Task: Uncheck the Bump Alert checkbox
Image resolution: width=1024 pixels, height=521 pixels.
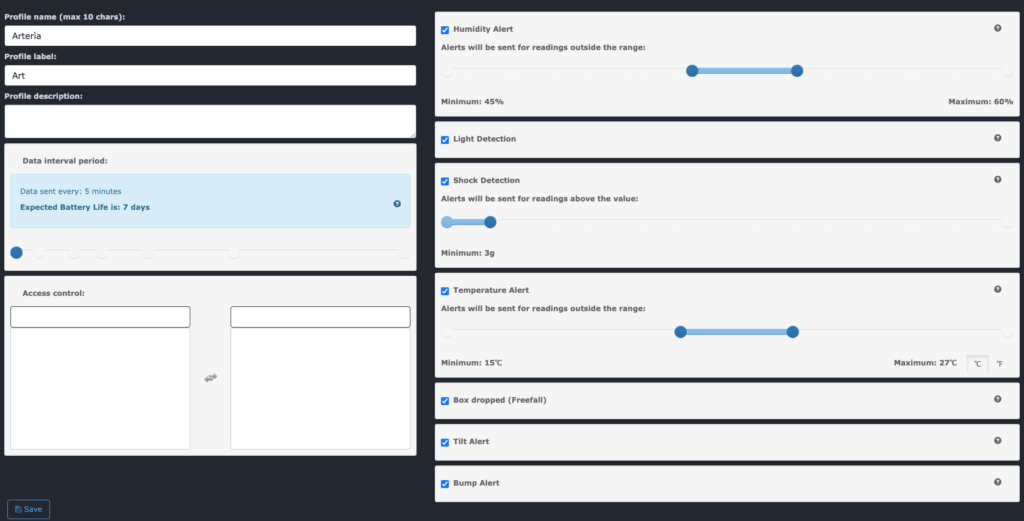Action: coord(445,484)
